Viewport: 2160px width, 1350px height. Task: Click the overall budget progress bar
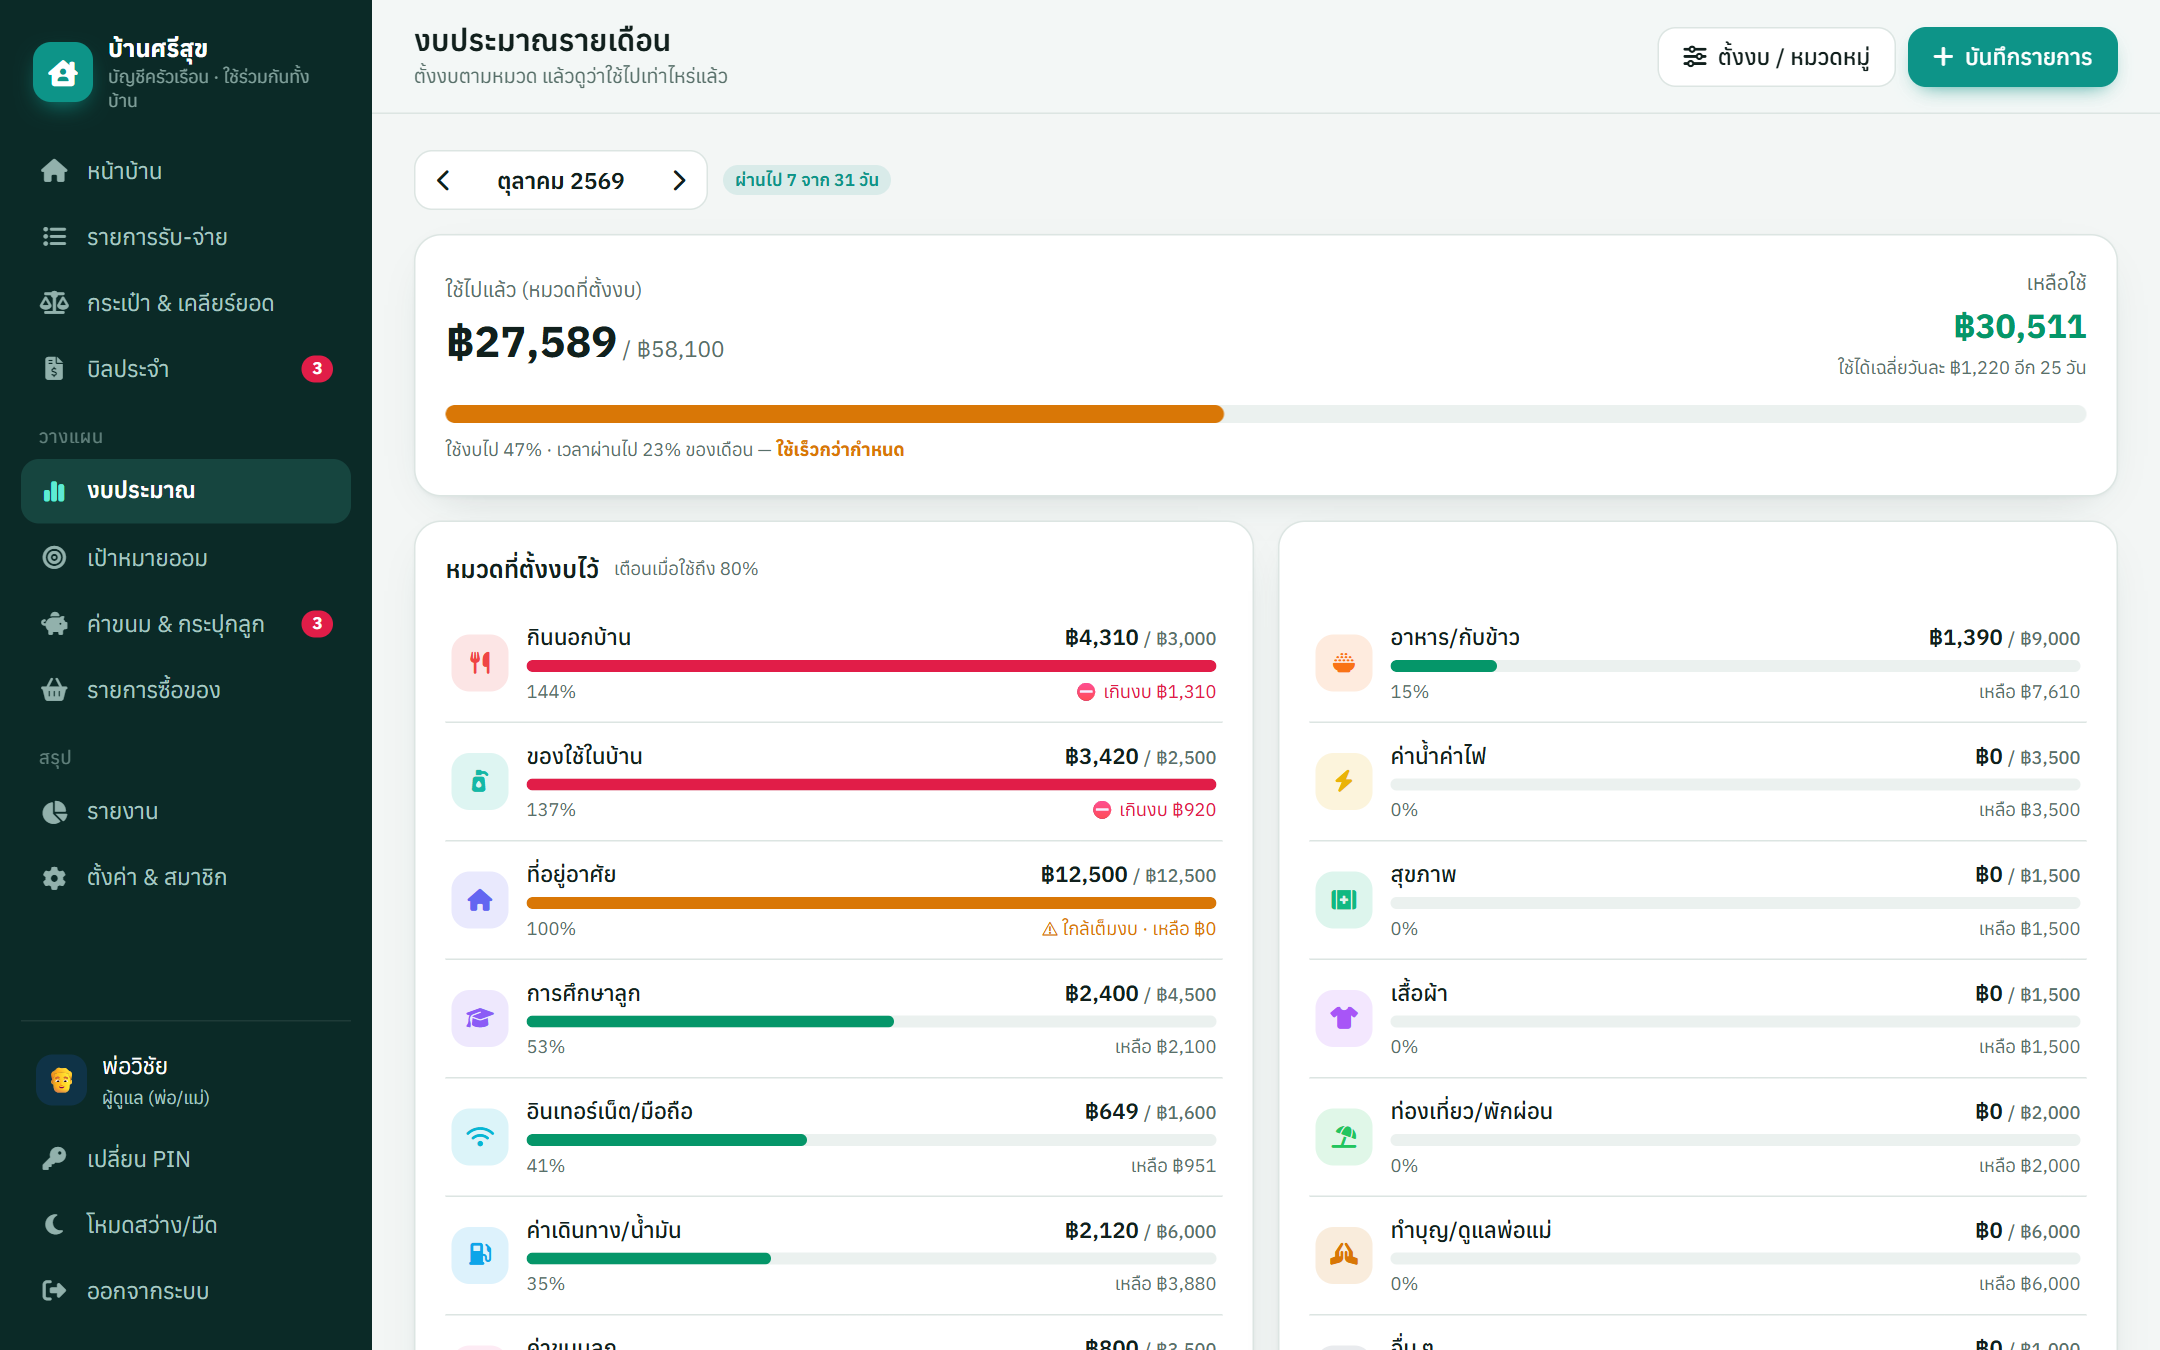1265,414
